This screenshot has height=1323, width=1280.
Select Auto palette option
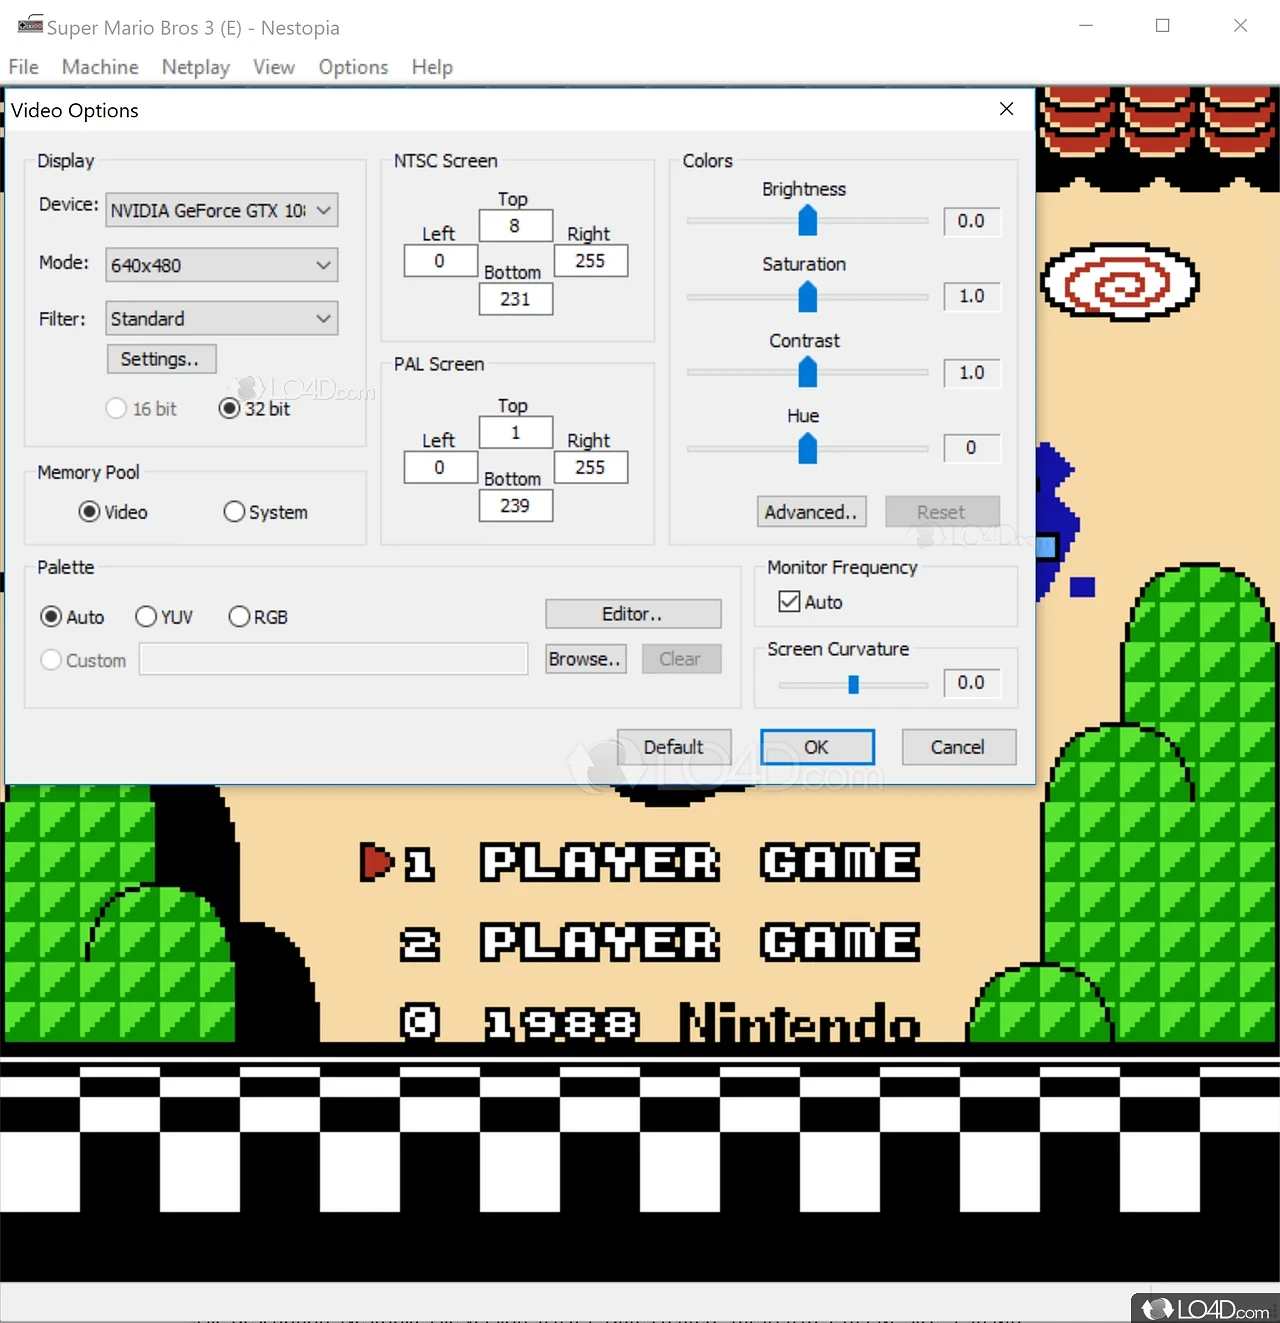[72, 617]
